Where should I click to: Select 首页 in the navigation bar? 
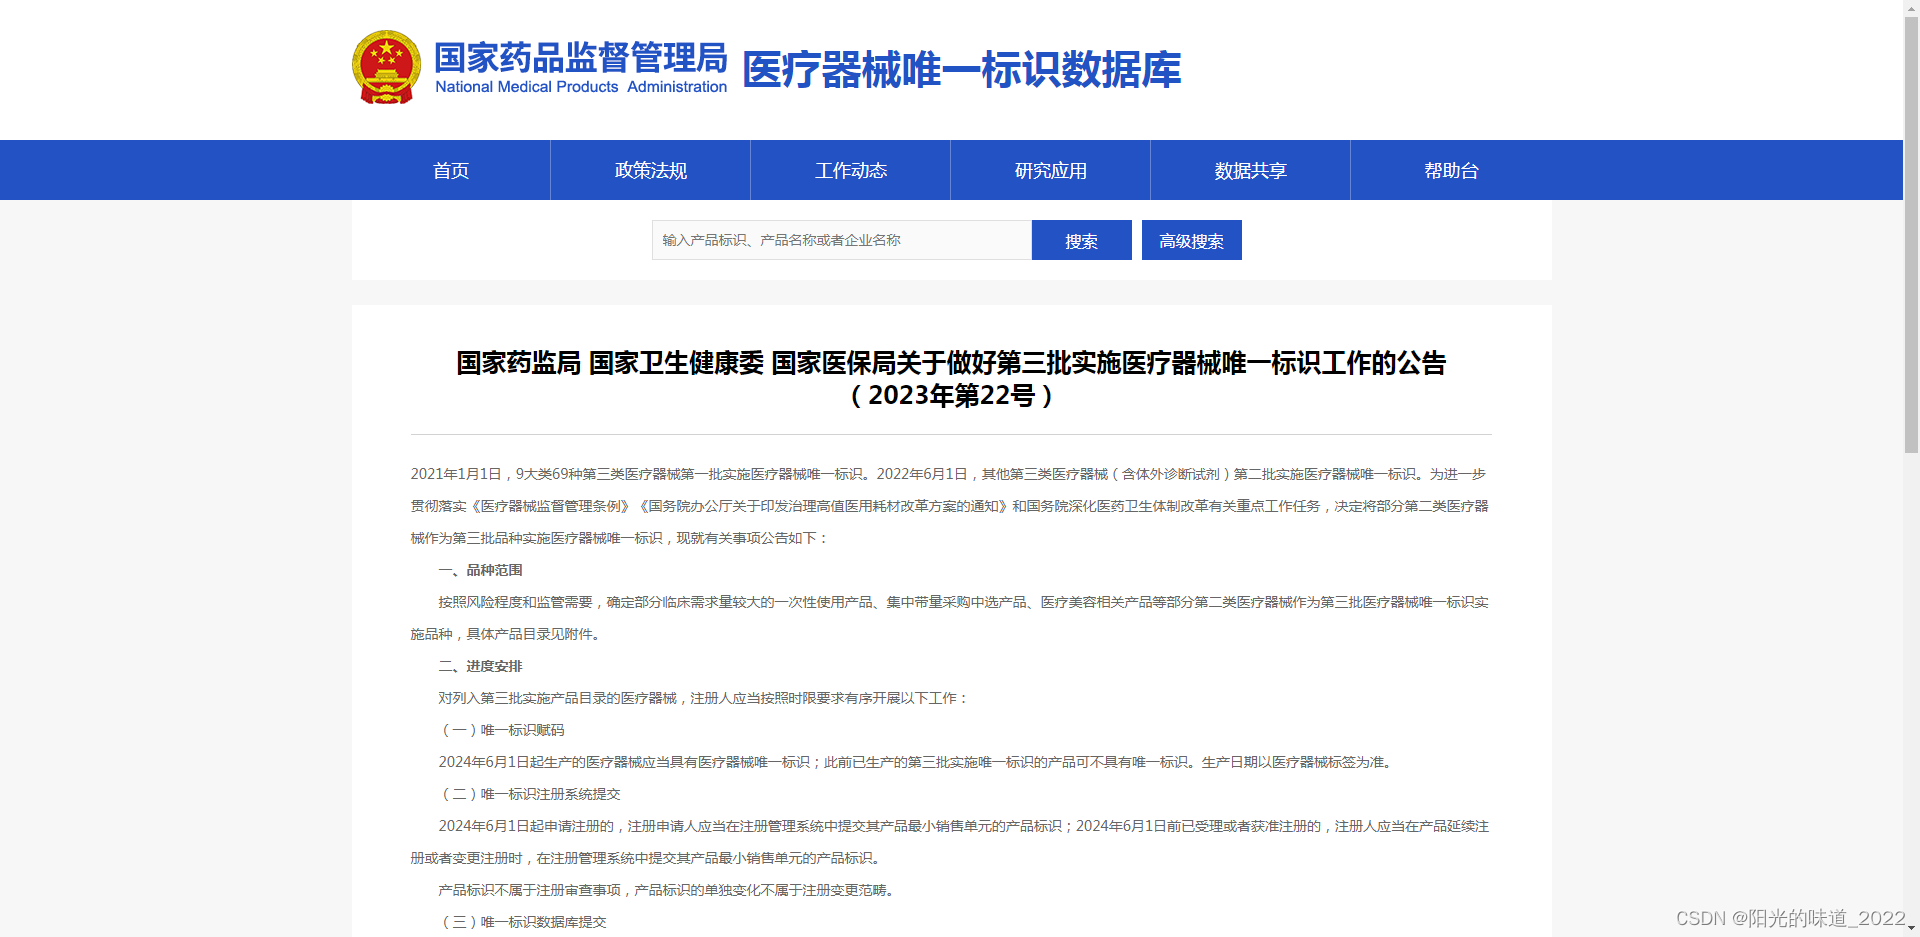pos(449,170)
